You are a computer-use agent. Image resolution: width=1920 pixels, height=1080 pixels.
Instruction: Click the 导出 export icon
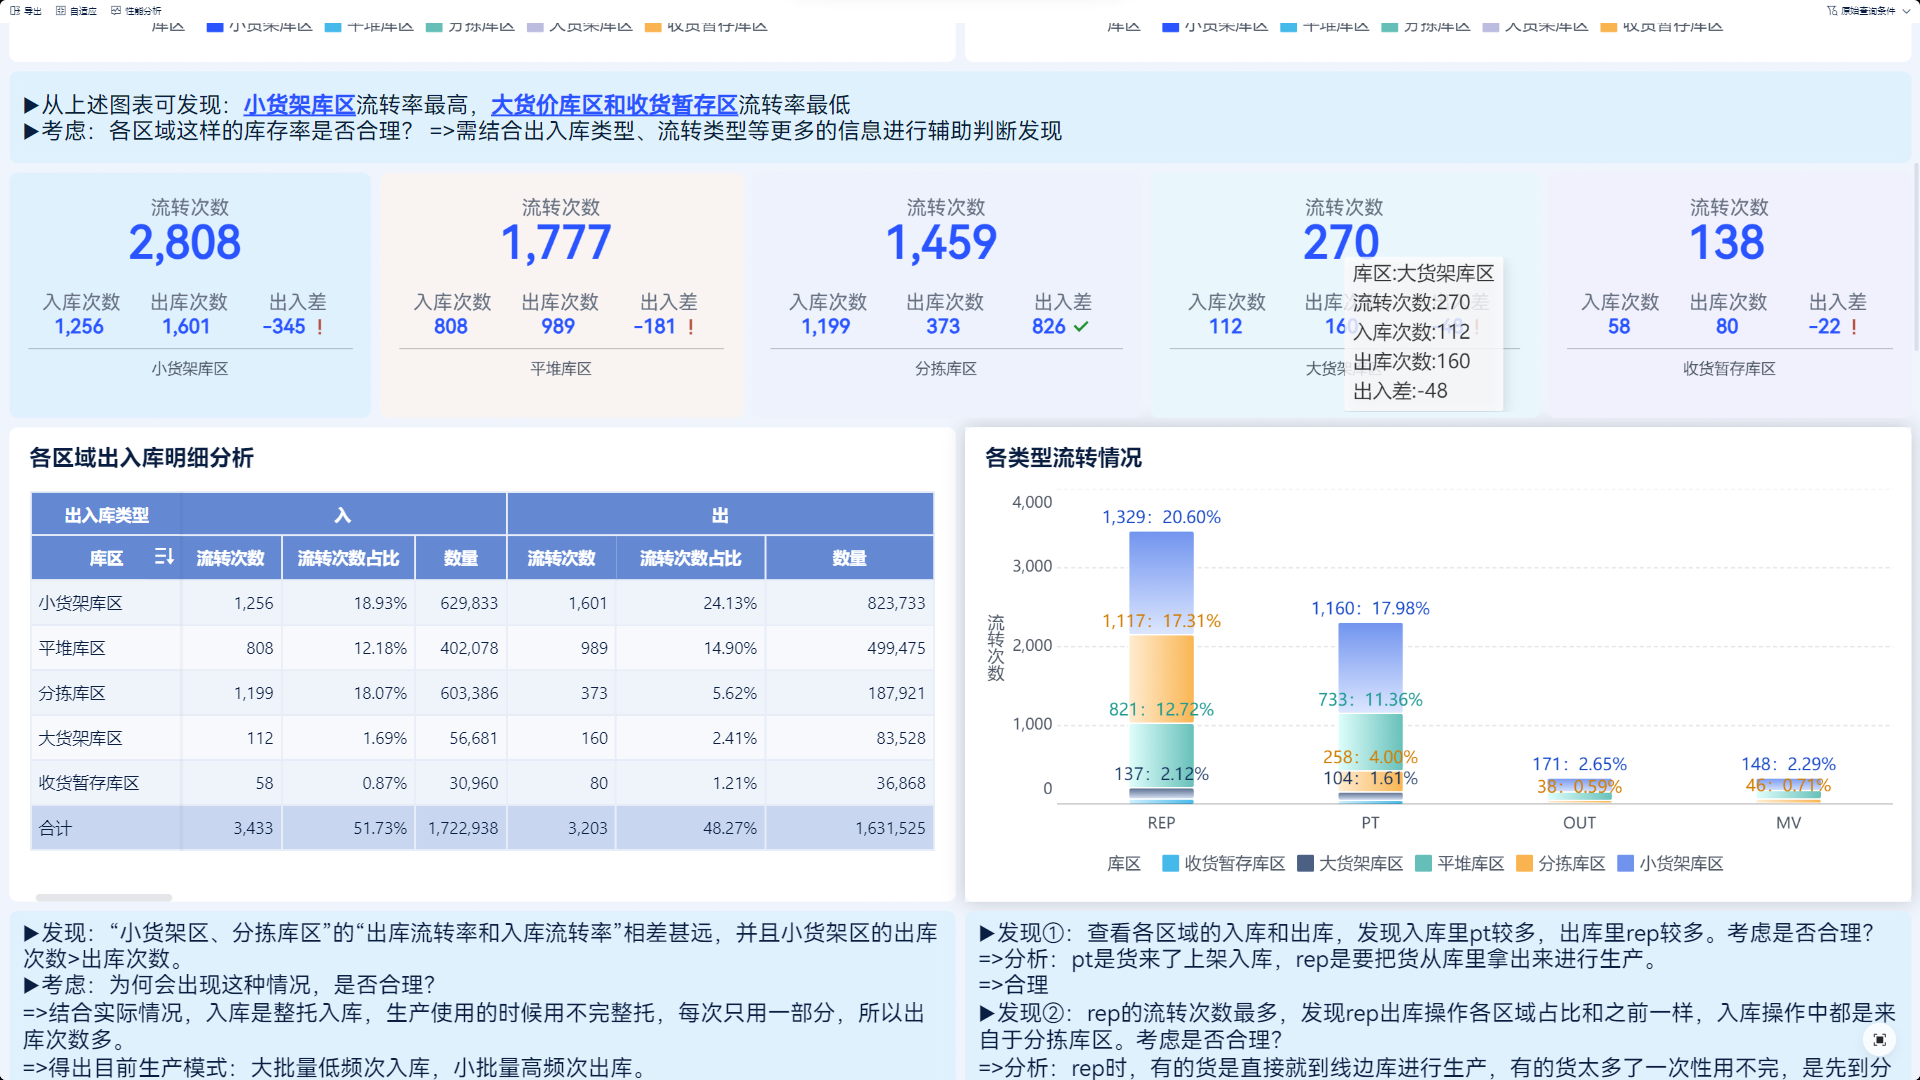coord(16,11)
